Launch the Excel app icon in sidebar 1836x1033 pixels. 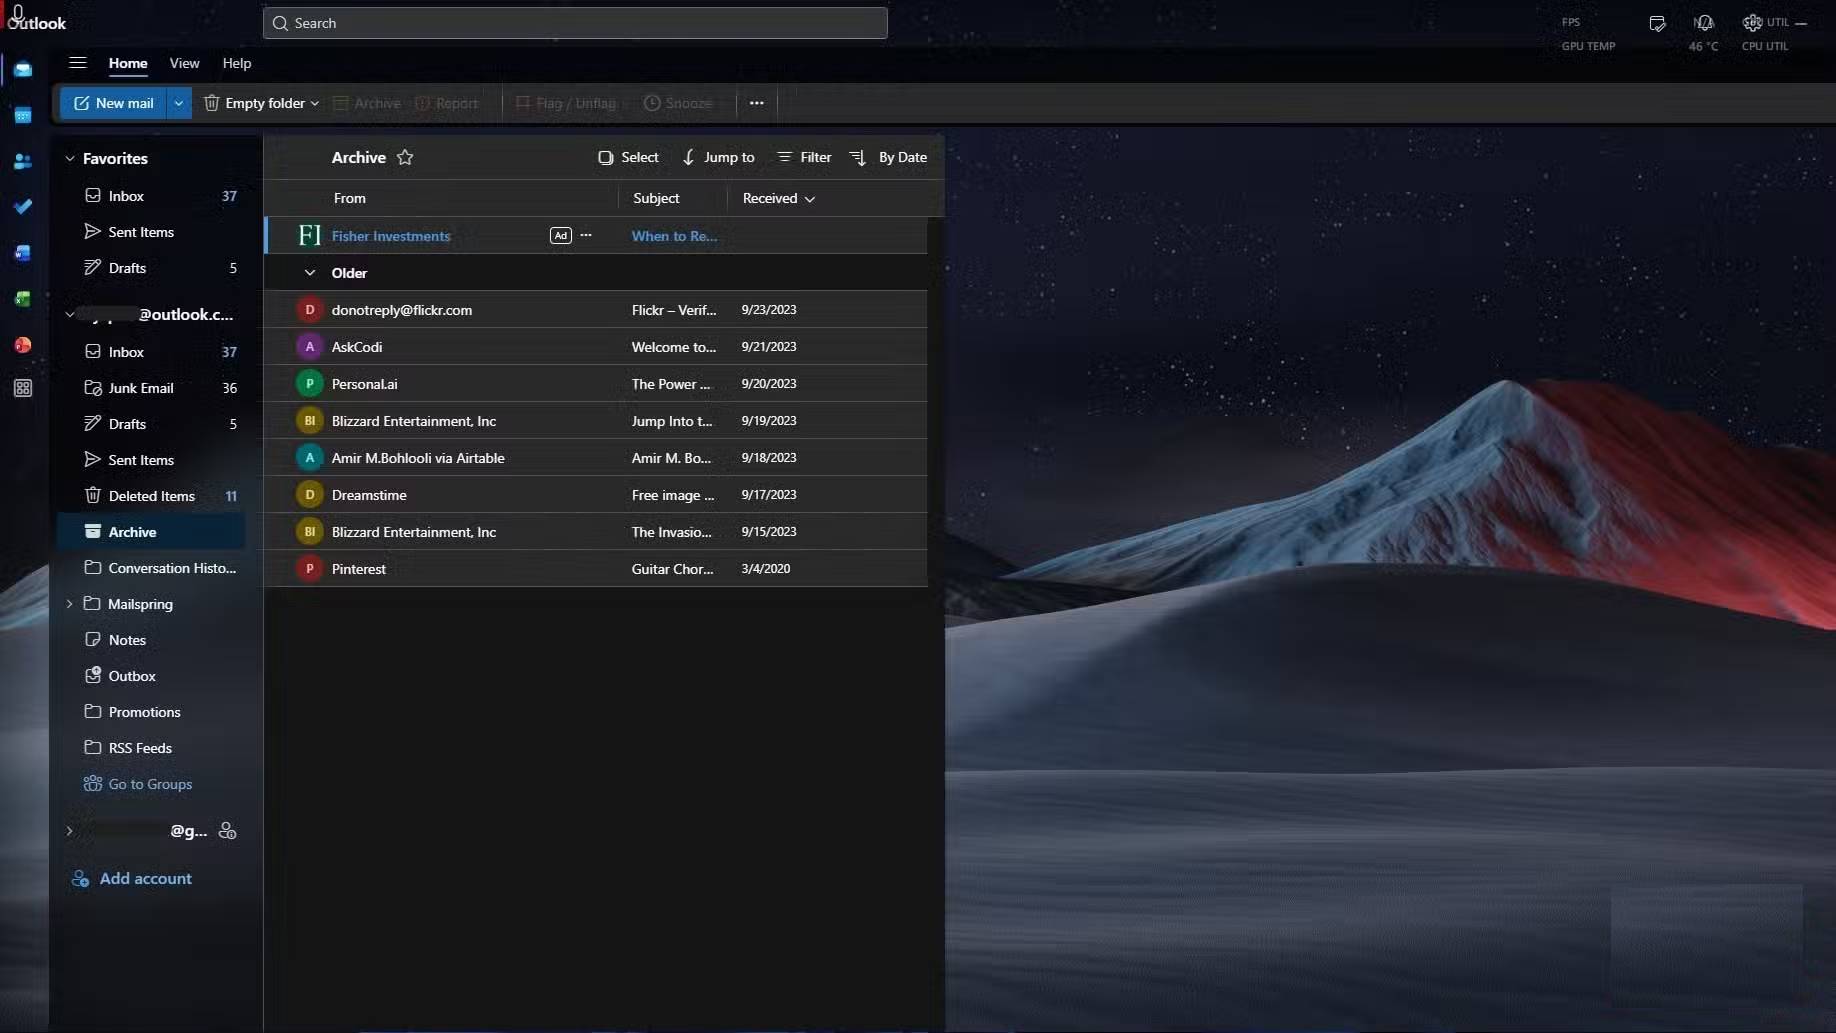tap(23, 299)
